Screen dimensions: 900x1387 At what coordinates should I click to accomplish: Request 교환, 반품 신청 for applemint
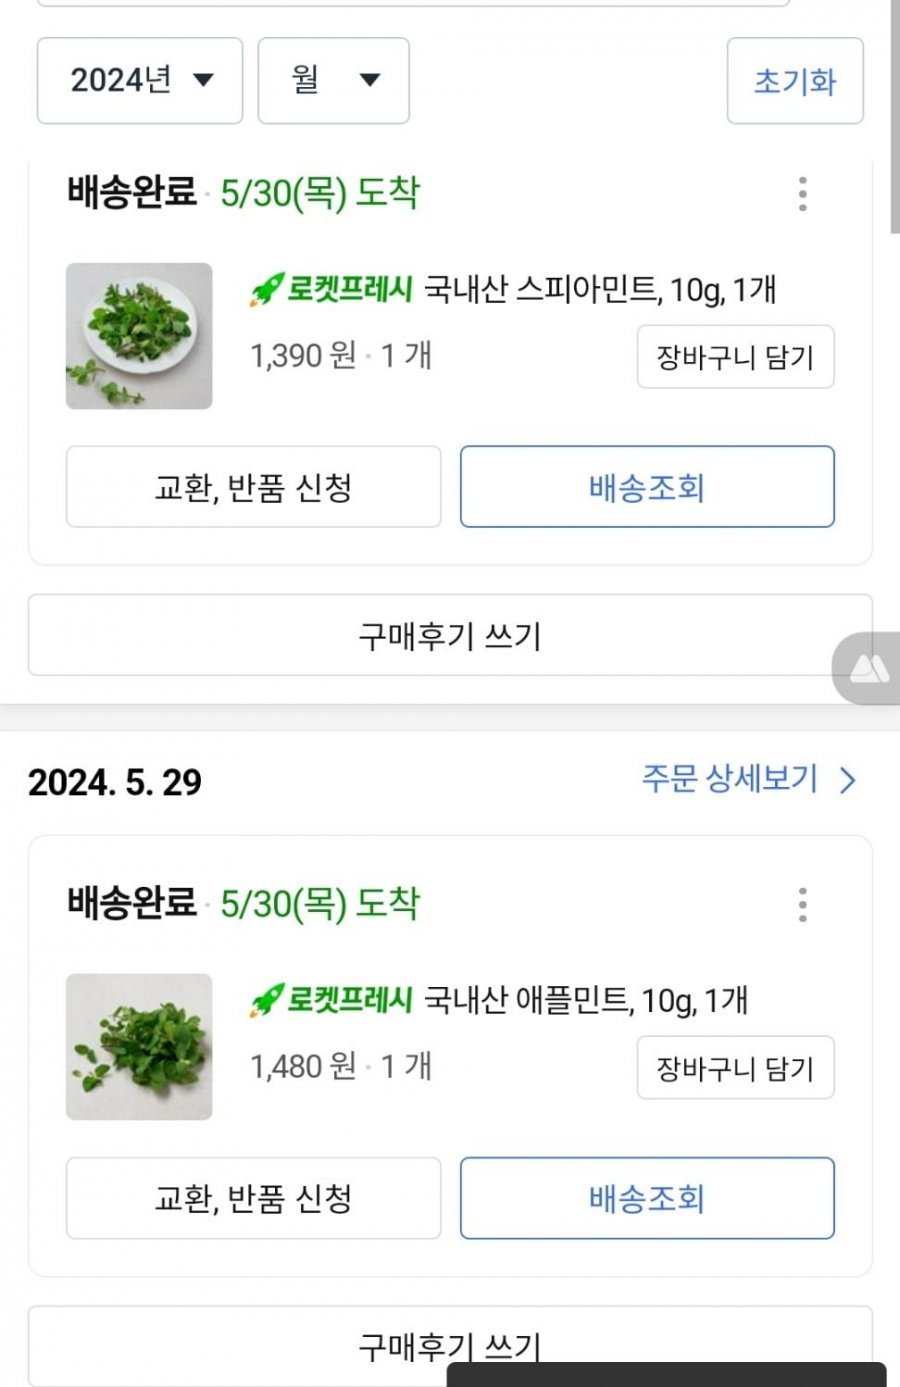(253, 1198)
